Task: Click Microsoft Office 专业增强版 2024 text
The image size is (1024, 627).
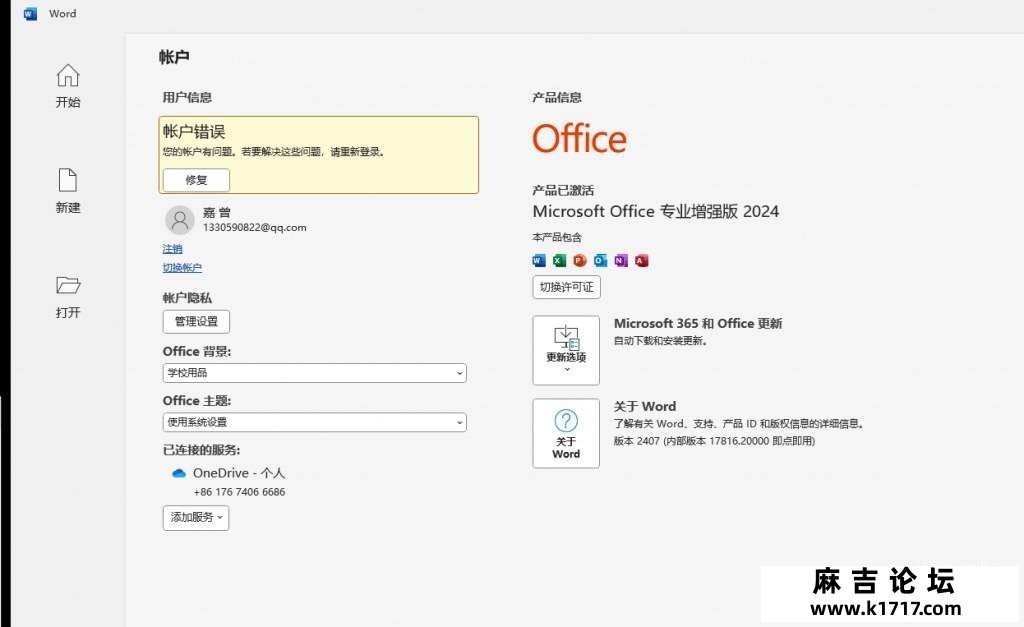Action: click(x=656, y=212)
